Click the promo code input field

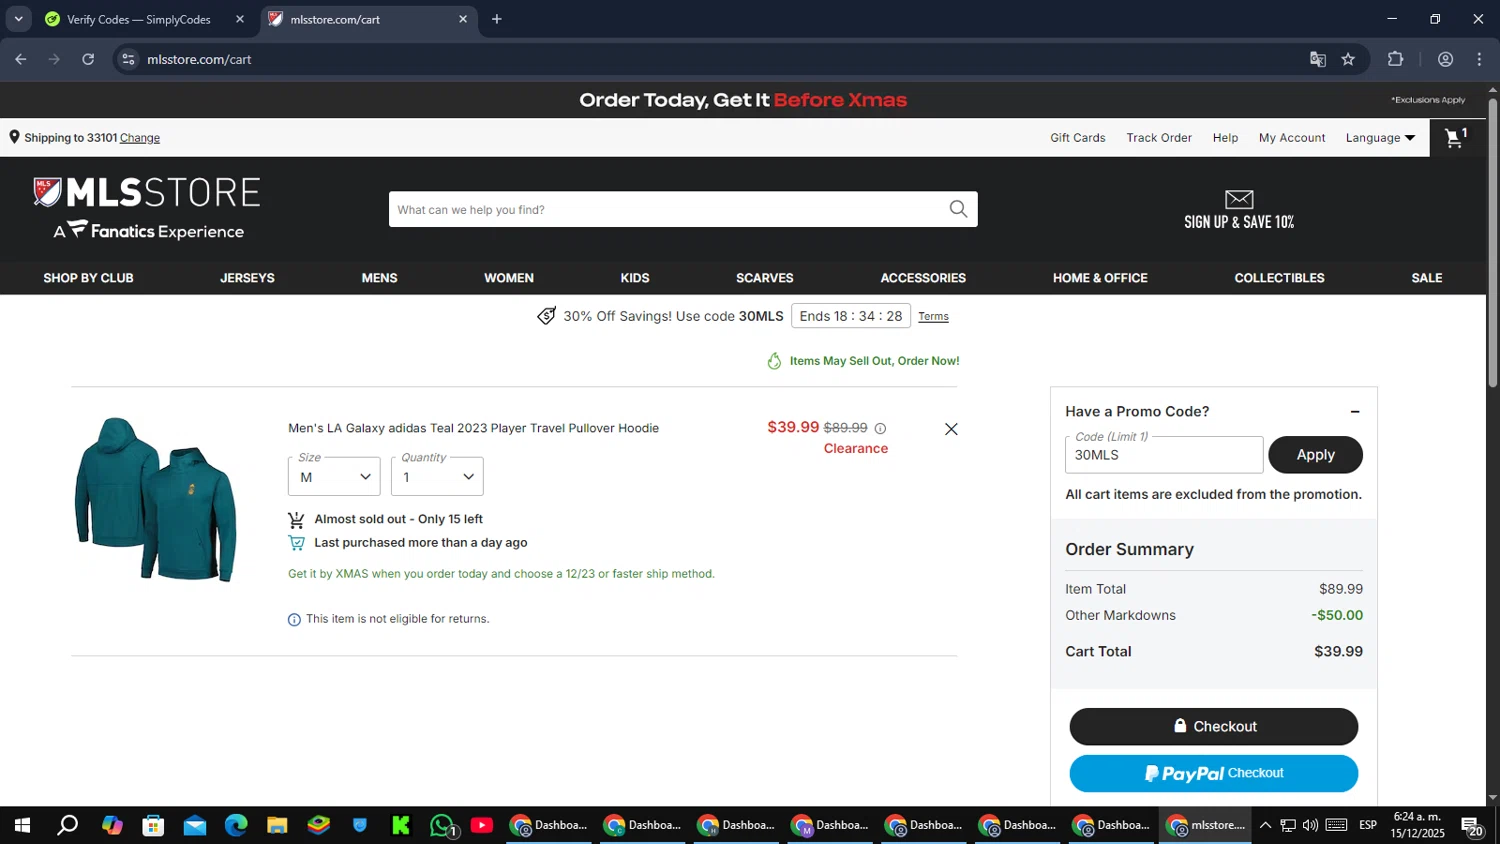1164,454
